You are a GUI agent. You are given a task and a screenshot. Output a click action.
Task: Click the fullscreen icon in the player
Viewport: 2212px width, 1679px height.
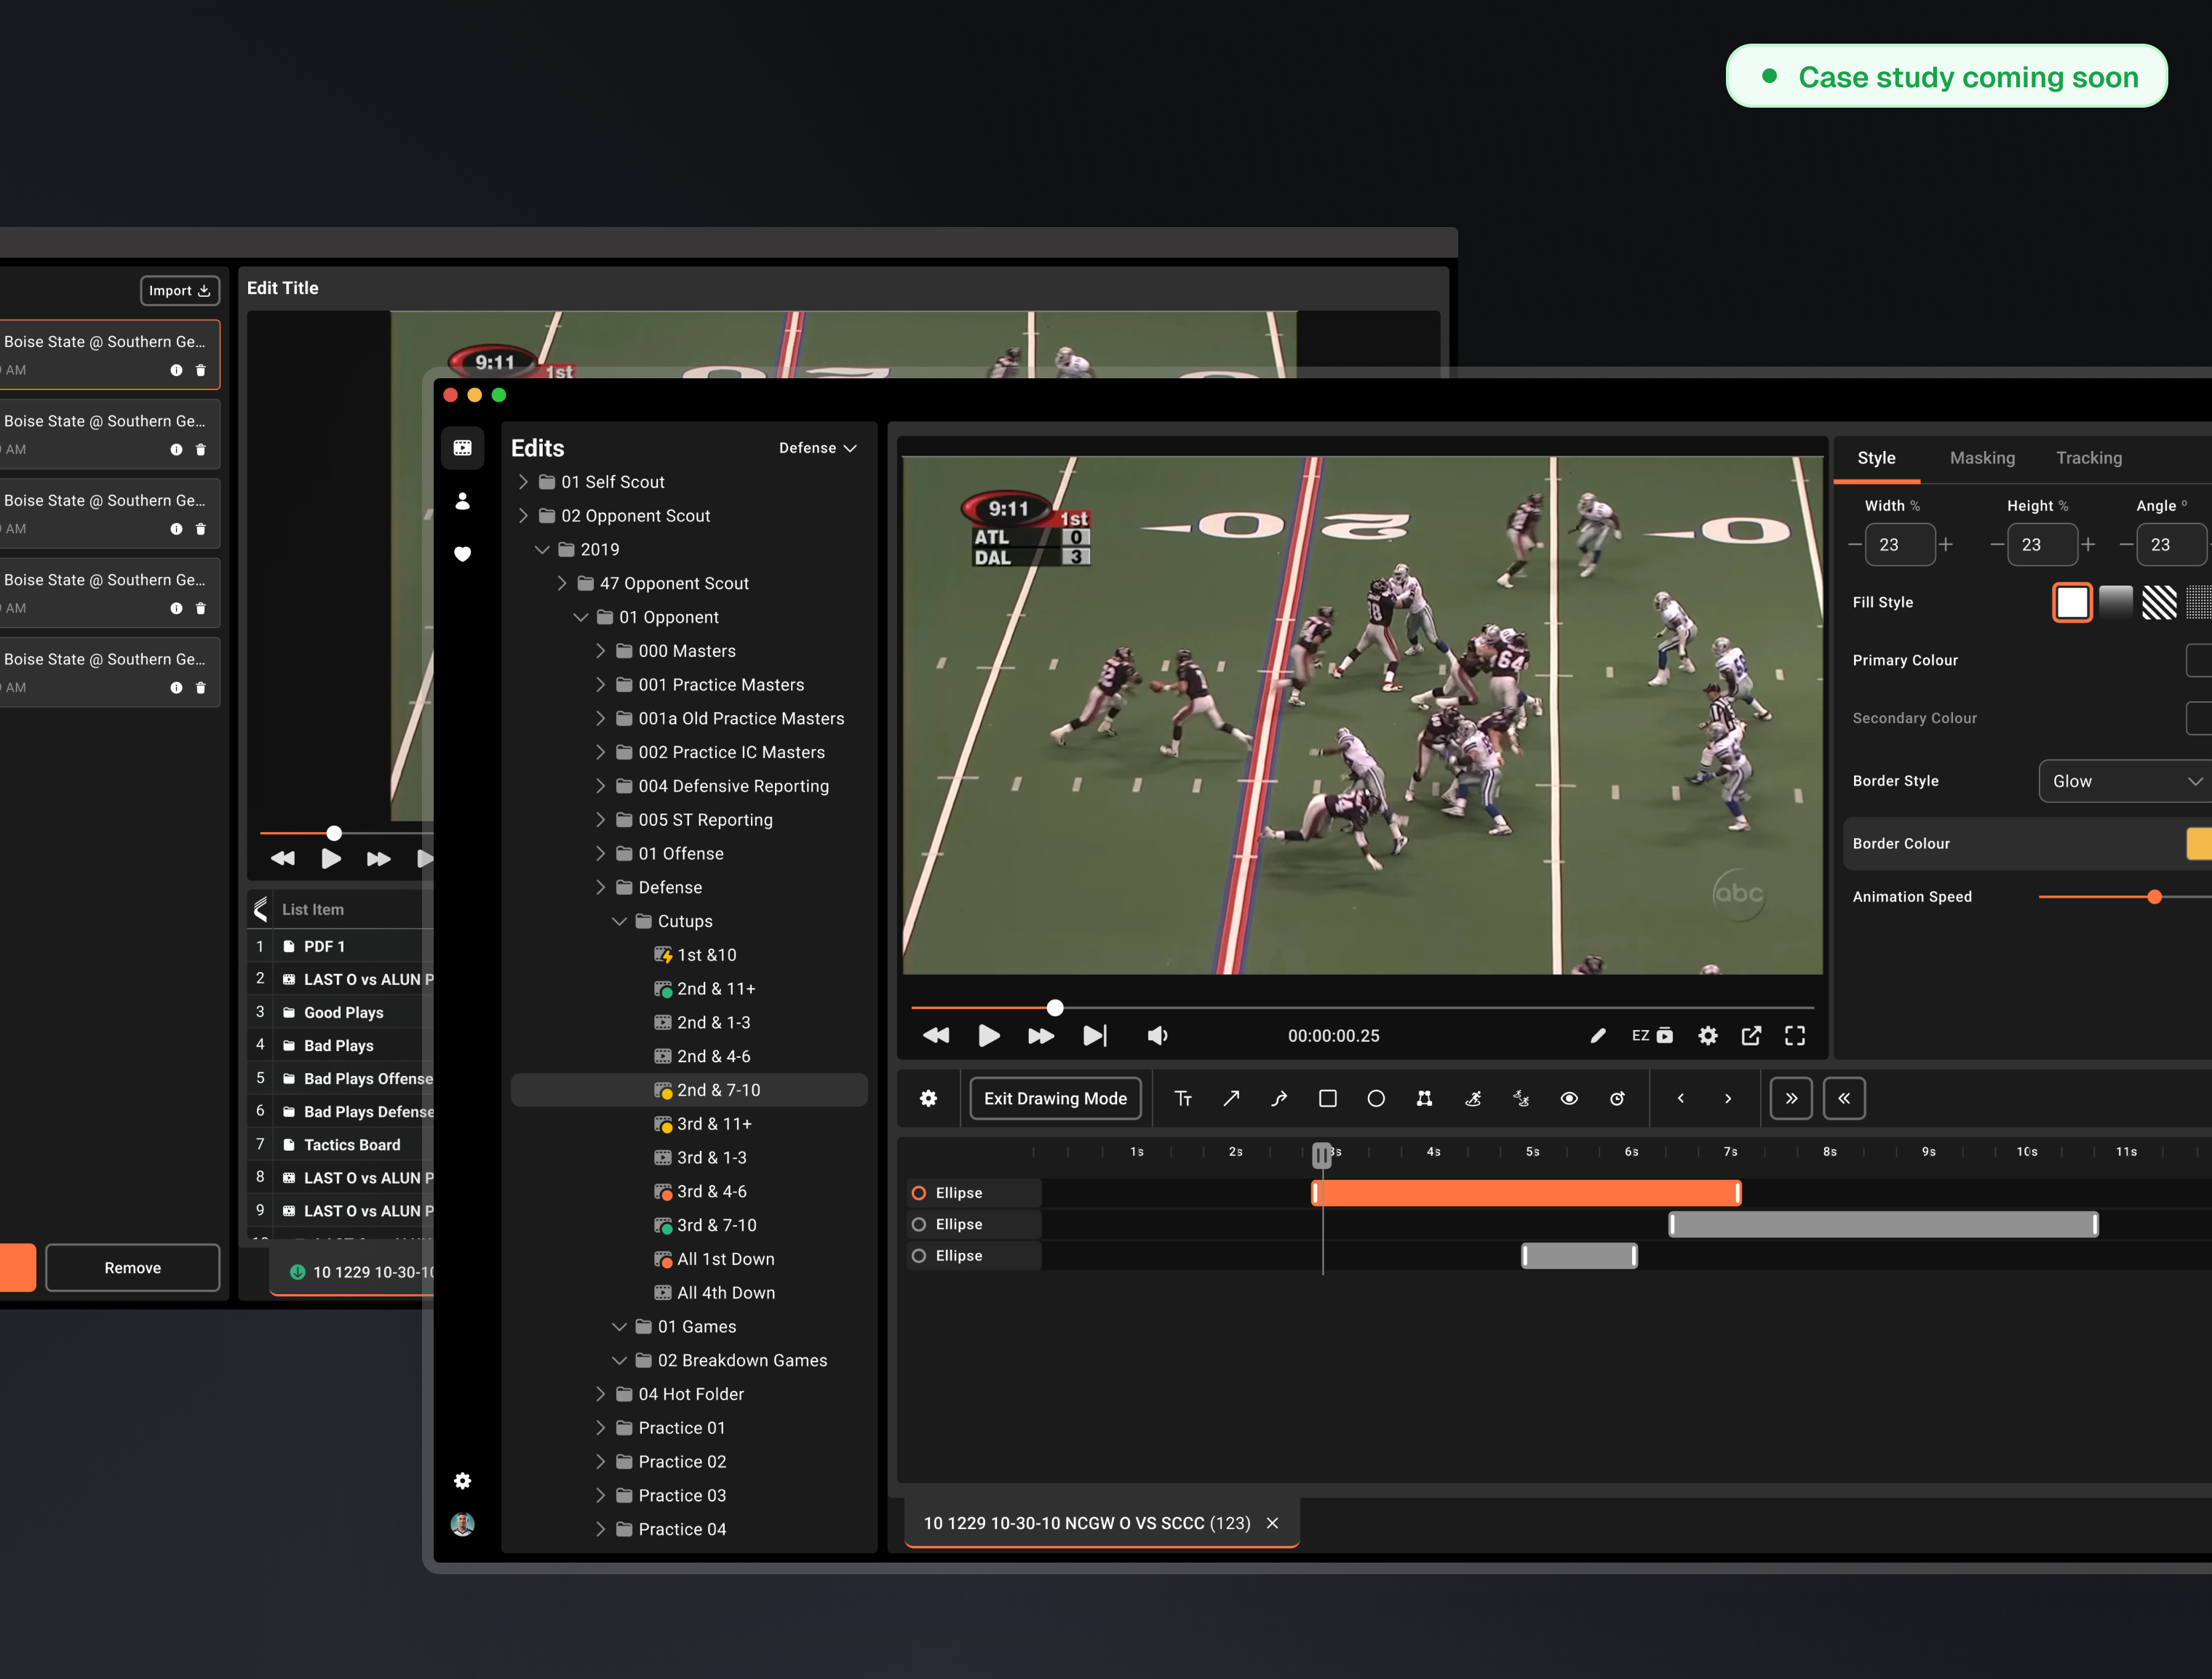[1794, 1035]
